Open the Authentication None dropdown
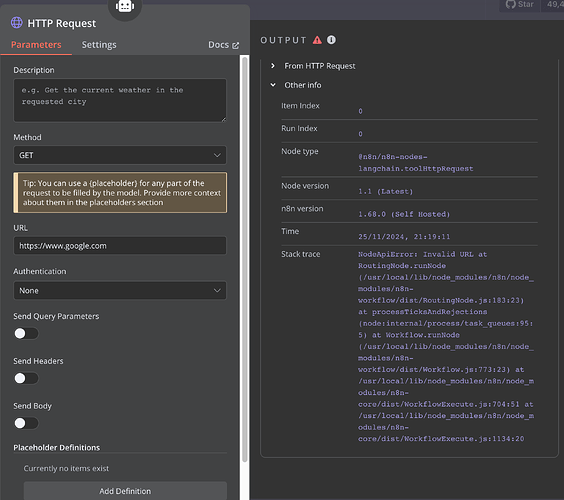The image size is (564, 500). coord(120,290)
